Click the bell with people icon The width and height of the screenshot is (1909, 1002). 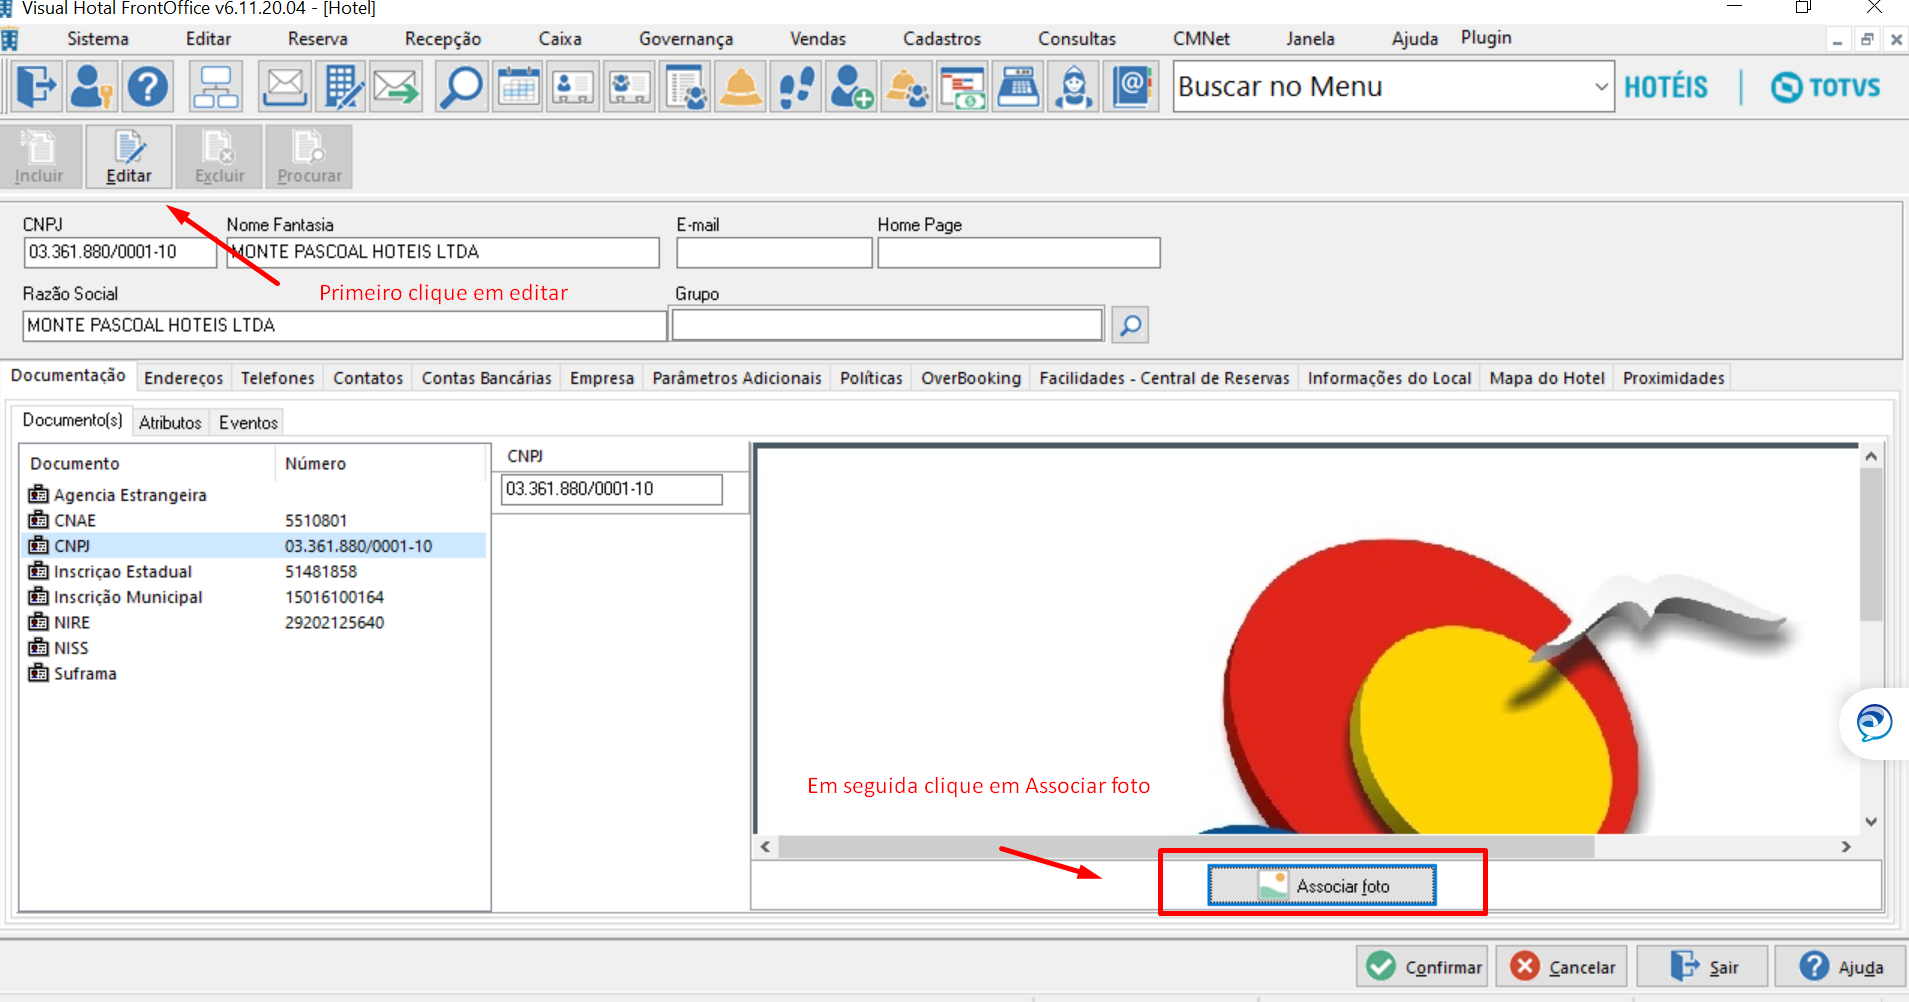click(x=908, y=87)
